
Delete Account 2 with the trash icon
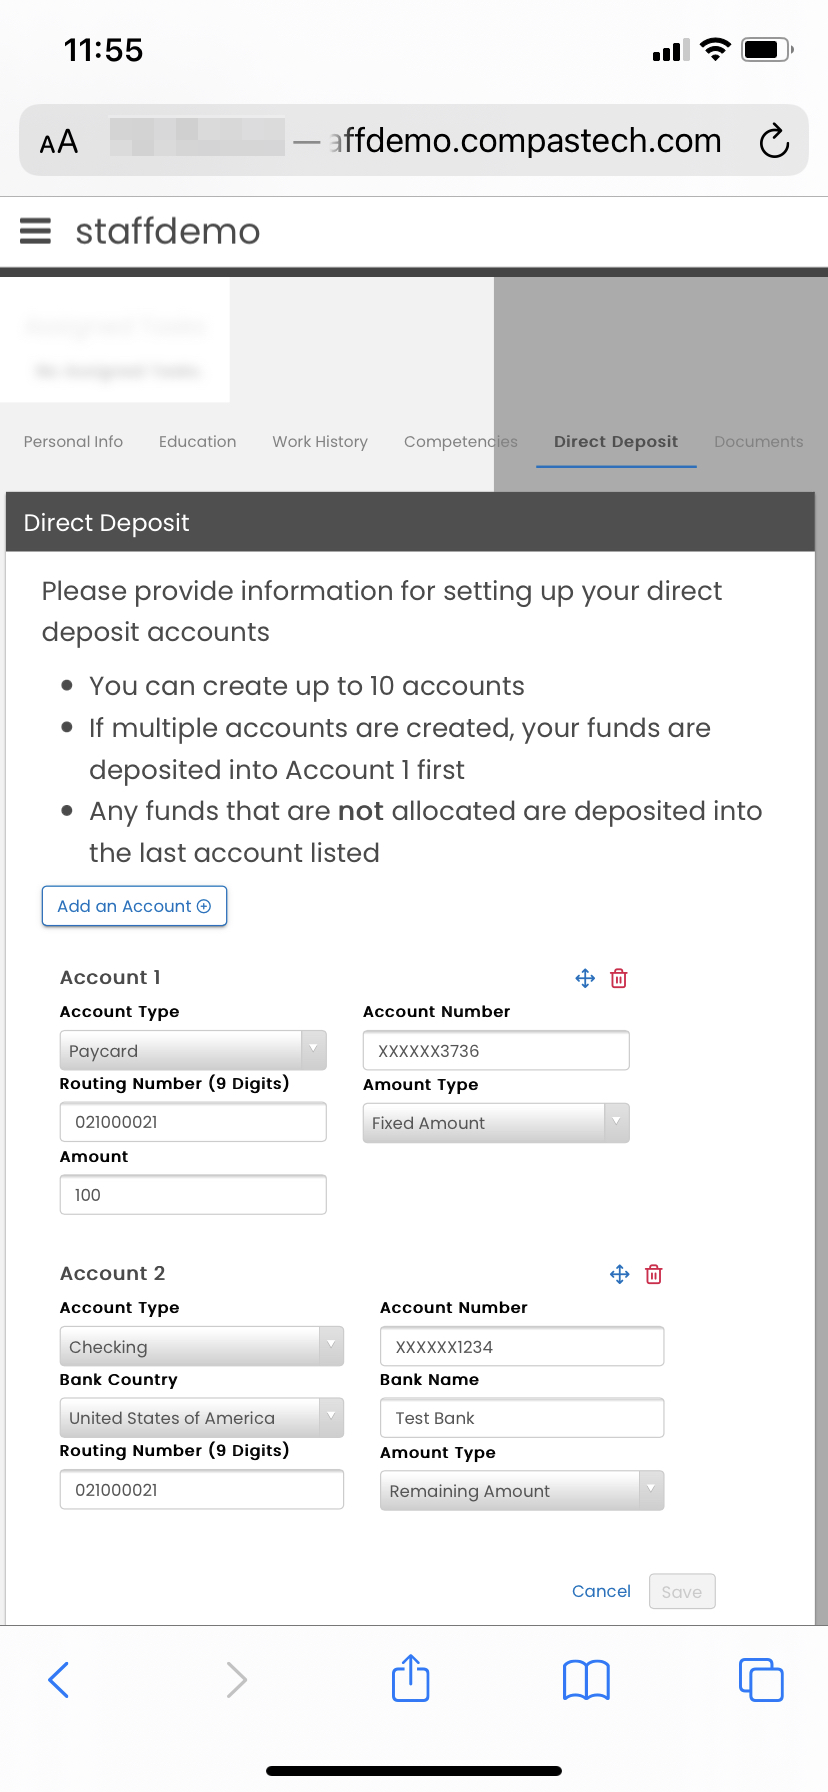point(654,1274)
